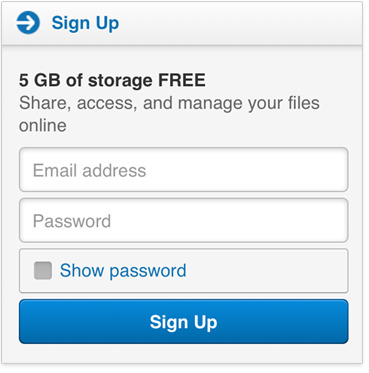
Task: Enable the Show password checkbox
Action: point(43,270)
